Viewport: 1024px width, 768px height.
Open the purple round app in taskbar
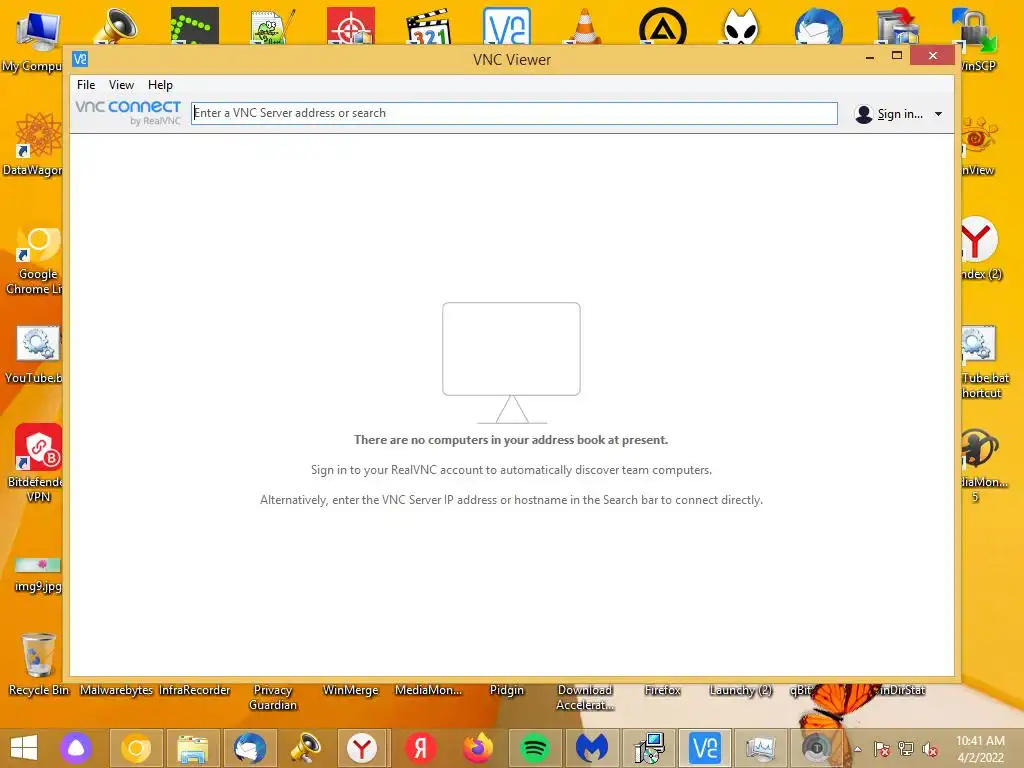point(76,748)
